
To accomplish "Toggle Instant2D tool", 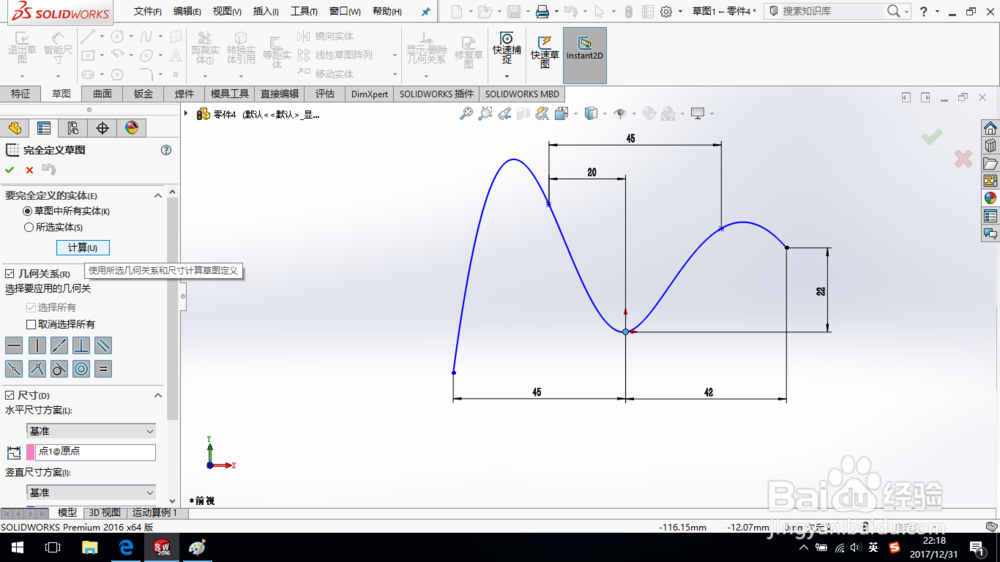I will 585,55.
